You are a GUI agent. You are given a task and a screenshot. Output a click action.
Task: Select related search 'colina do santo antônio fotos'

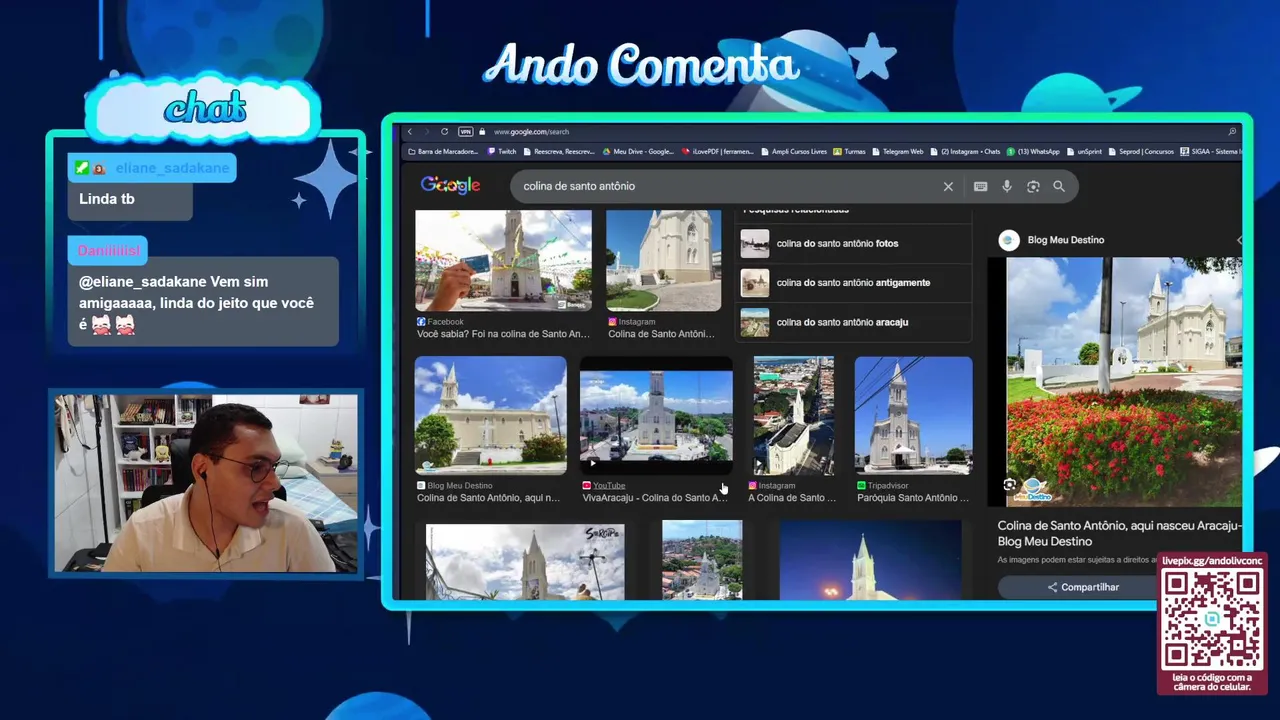pyautogui.click(x=854, y=243)
